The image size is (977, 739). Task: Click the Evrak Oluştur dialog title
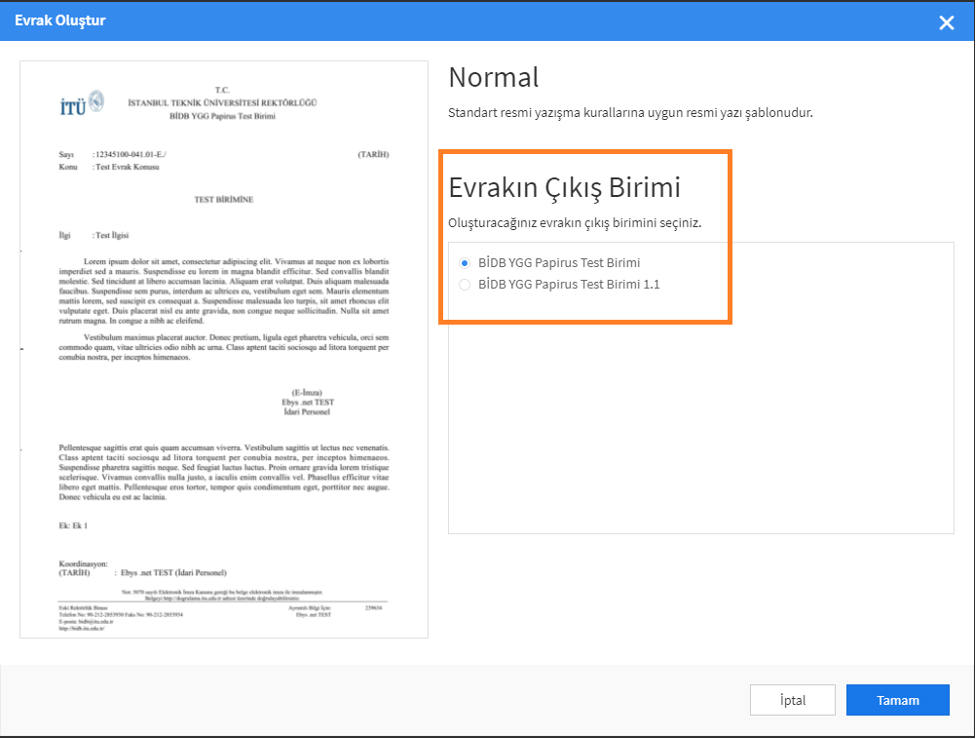coord(60,21)
